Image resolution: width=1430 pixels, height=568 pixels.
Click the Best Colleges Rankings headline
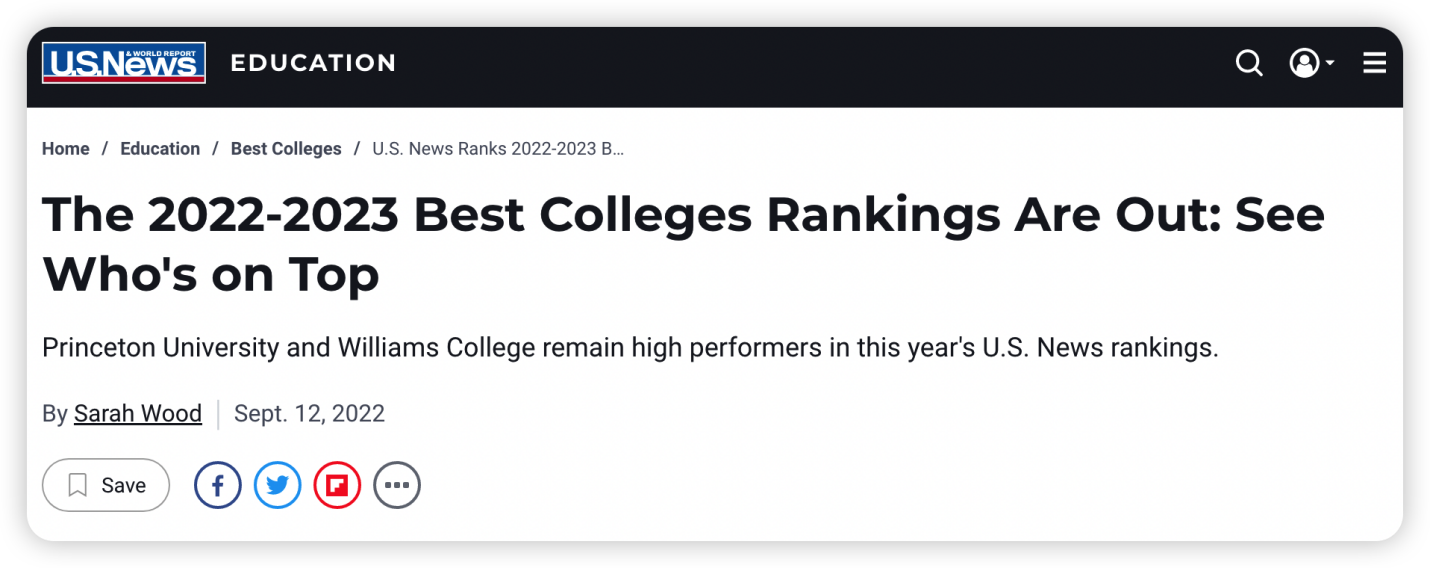pos(683,244)
